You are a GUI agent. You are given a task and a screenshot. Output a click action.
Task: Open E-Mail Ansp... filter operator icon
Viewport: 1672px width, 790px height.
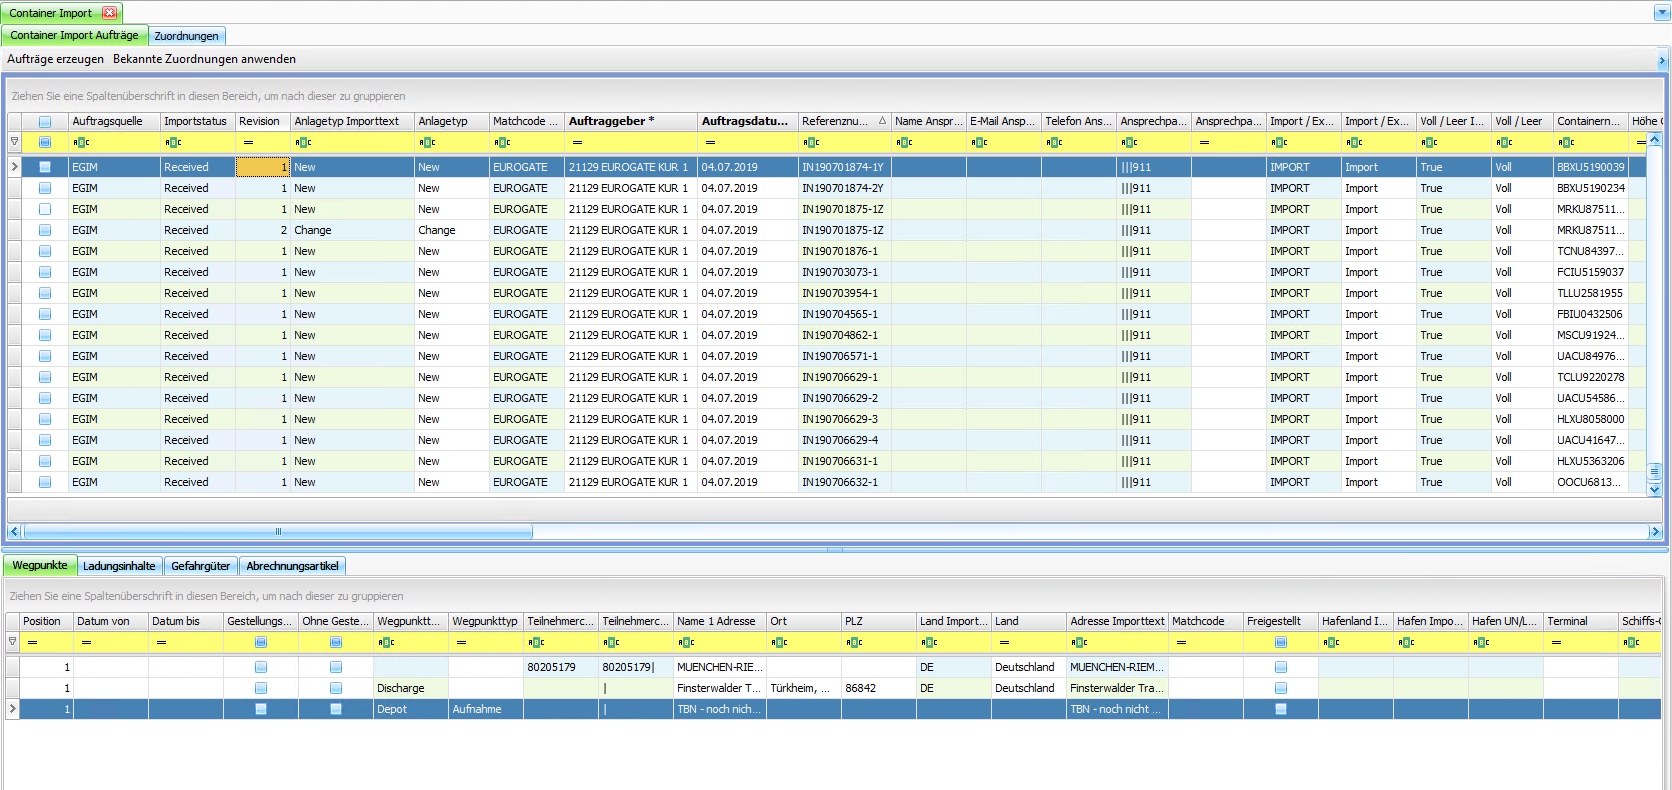coord(979,142)
